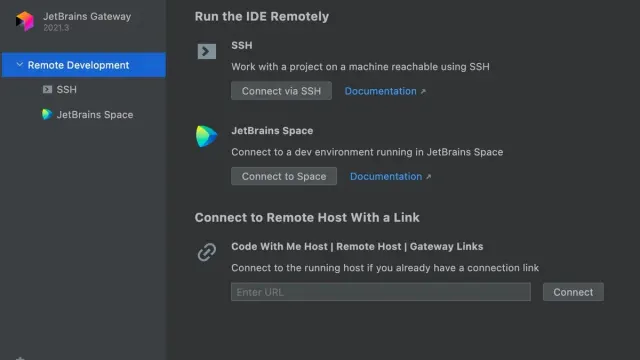Click the chain link icon
This screenshot has width=640, height=360.
tap(207, 252)
